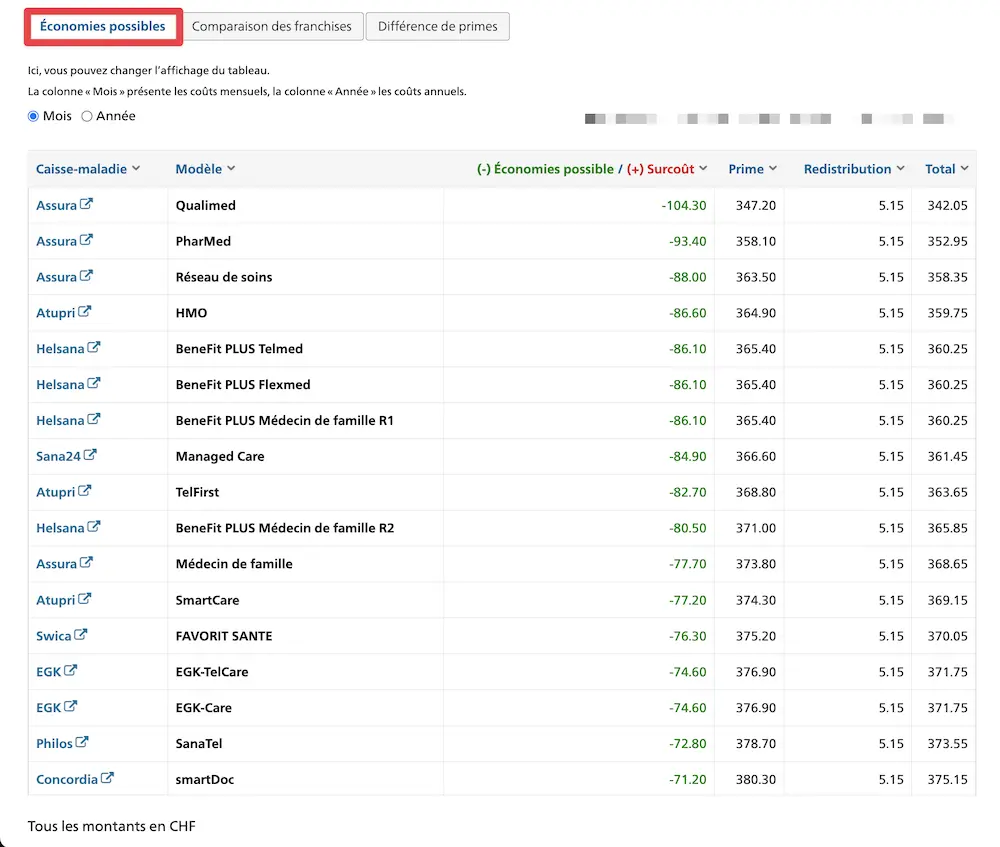This screenshot has height=847, width=1000.
Task: Switch to Comparaison des franchises tab
Action: point(272,26)
